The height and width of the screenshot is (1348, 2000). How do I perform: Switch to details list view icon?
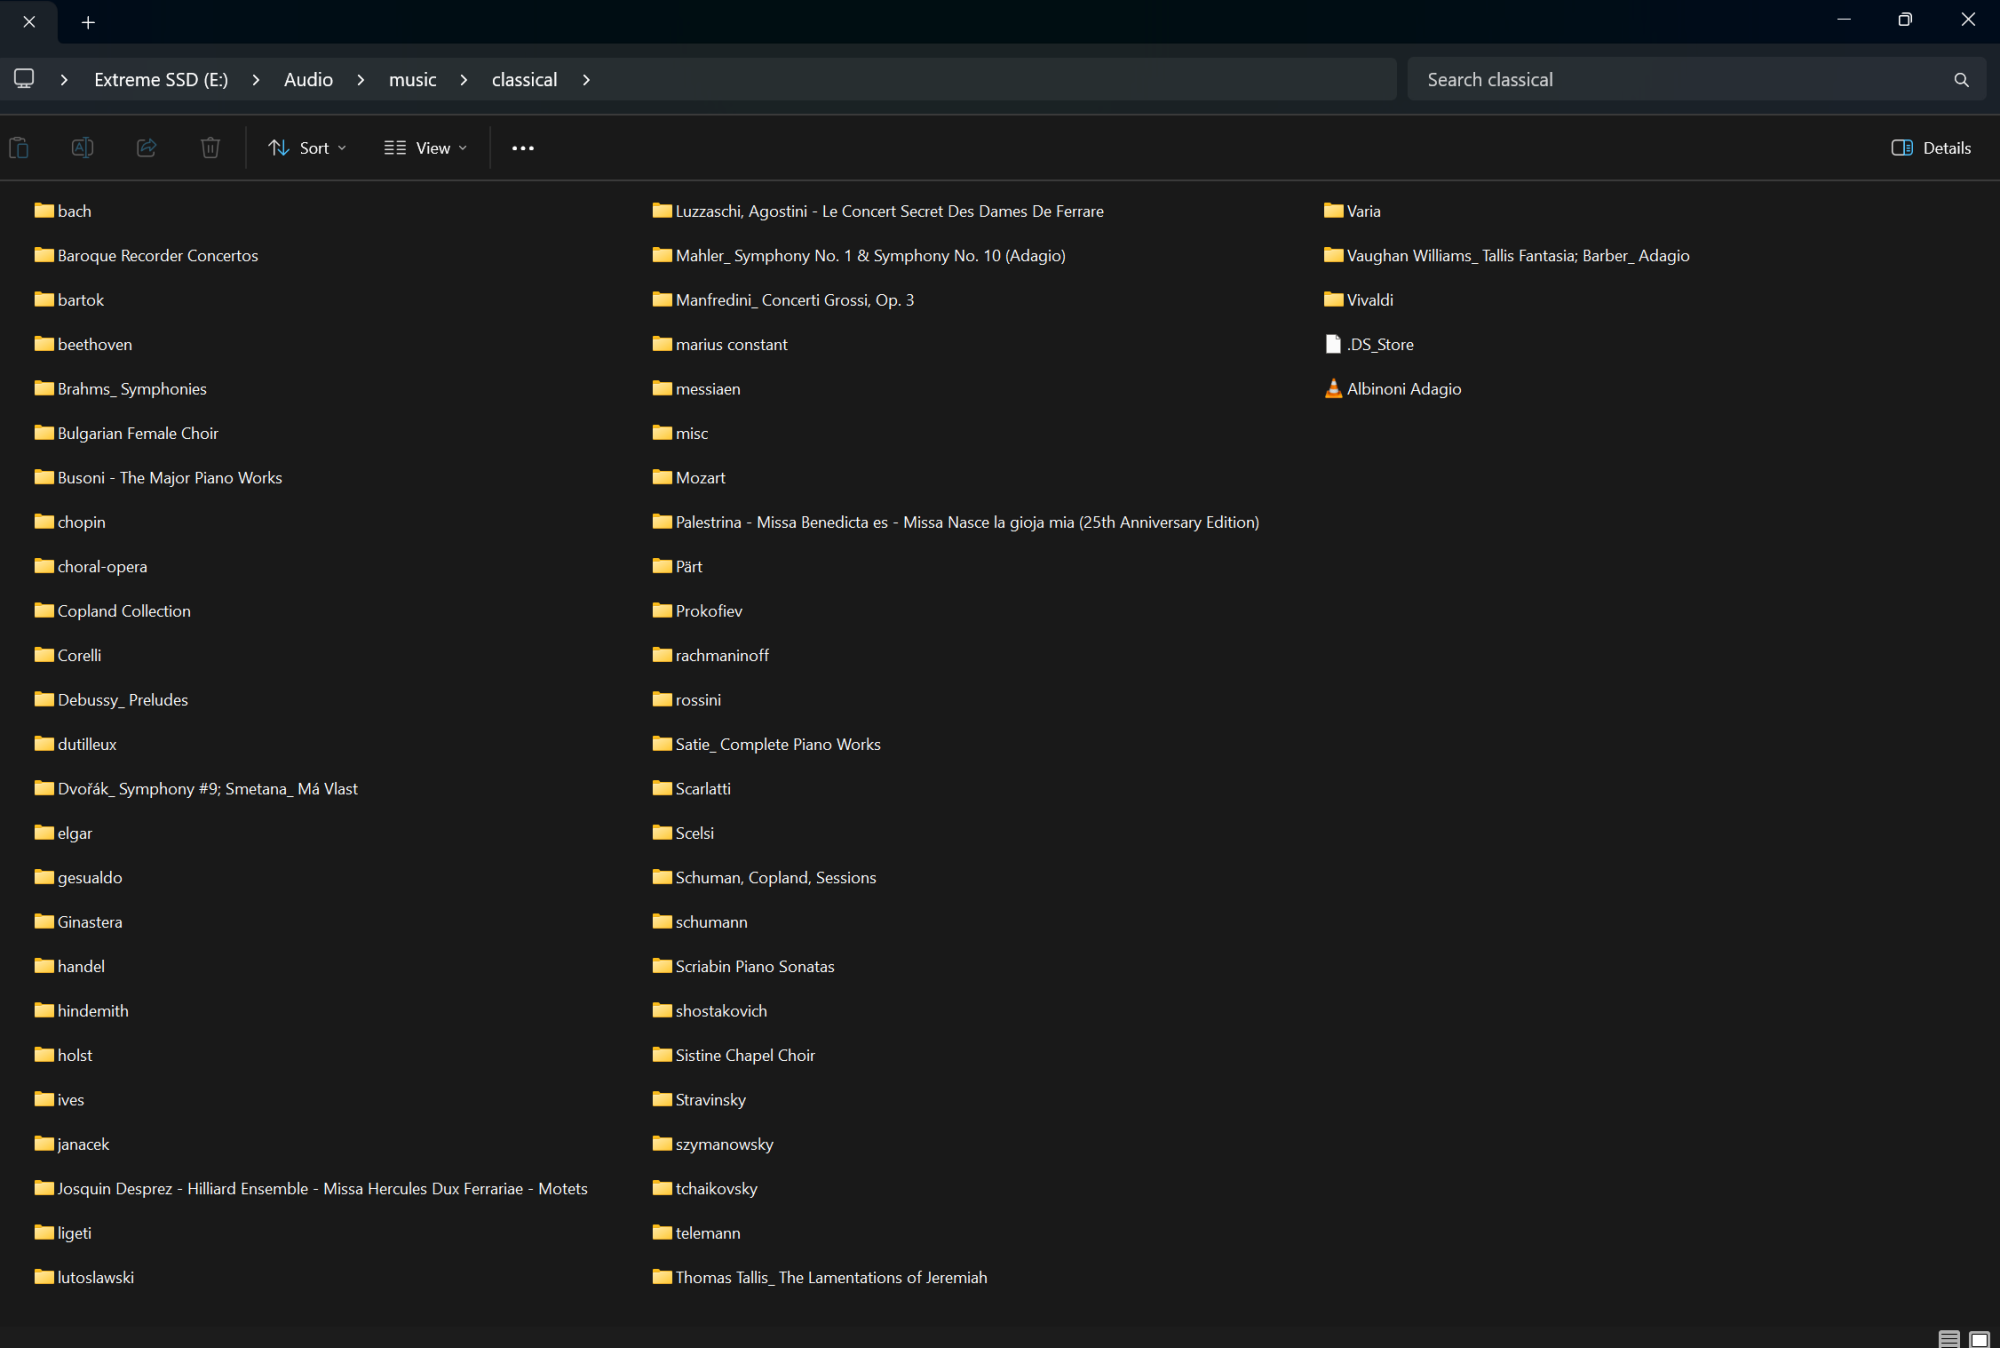1949,1338
